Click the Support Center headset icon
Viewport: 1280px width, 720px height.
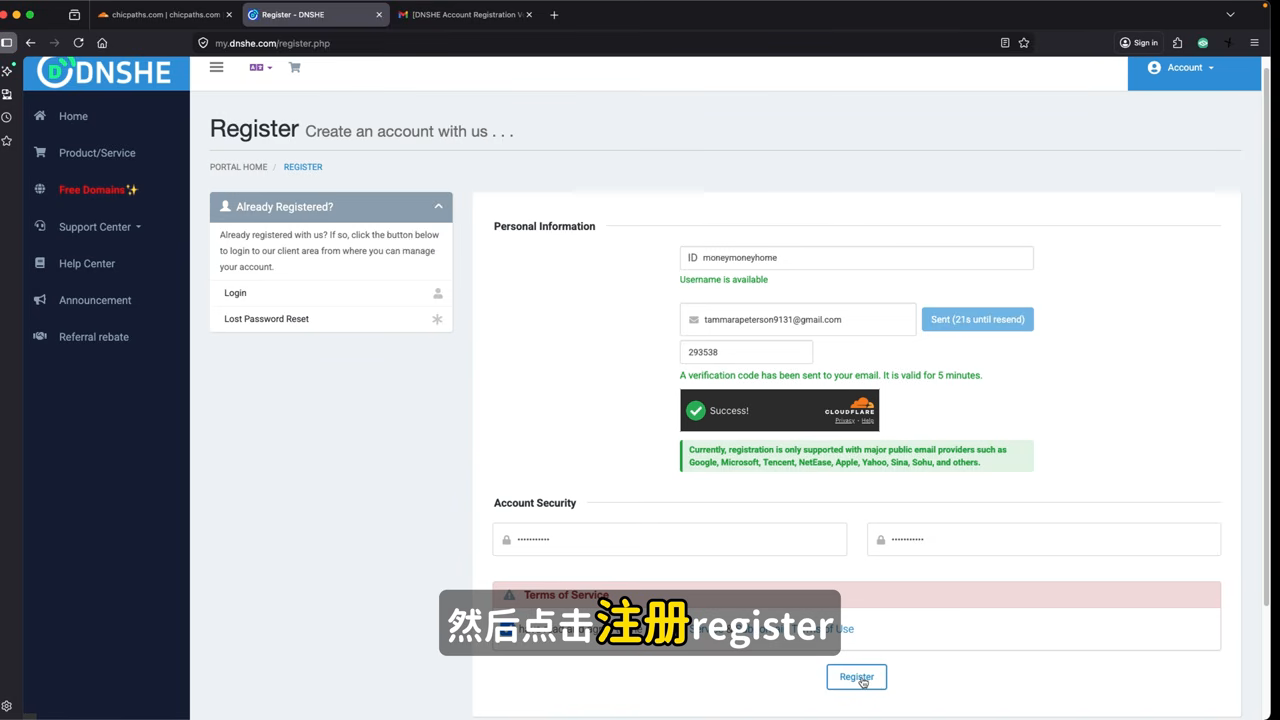click(x=40, y=226)
